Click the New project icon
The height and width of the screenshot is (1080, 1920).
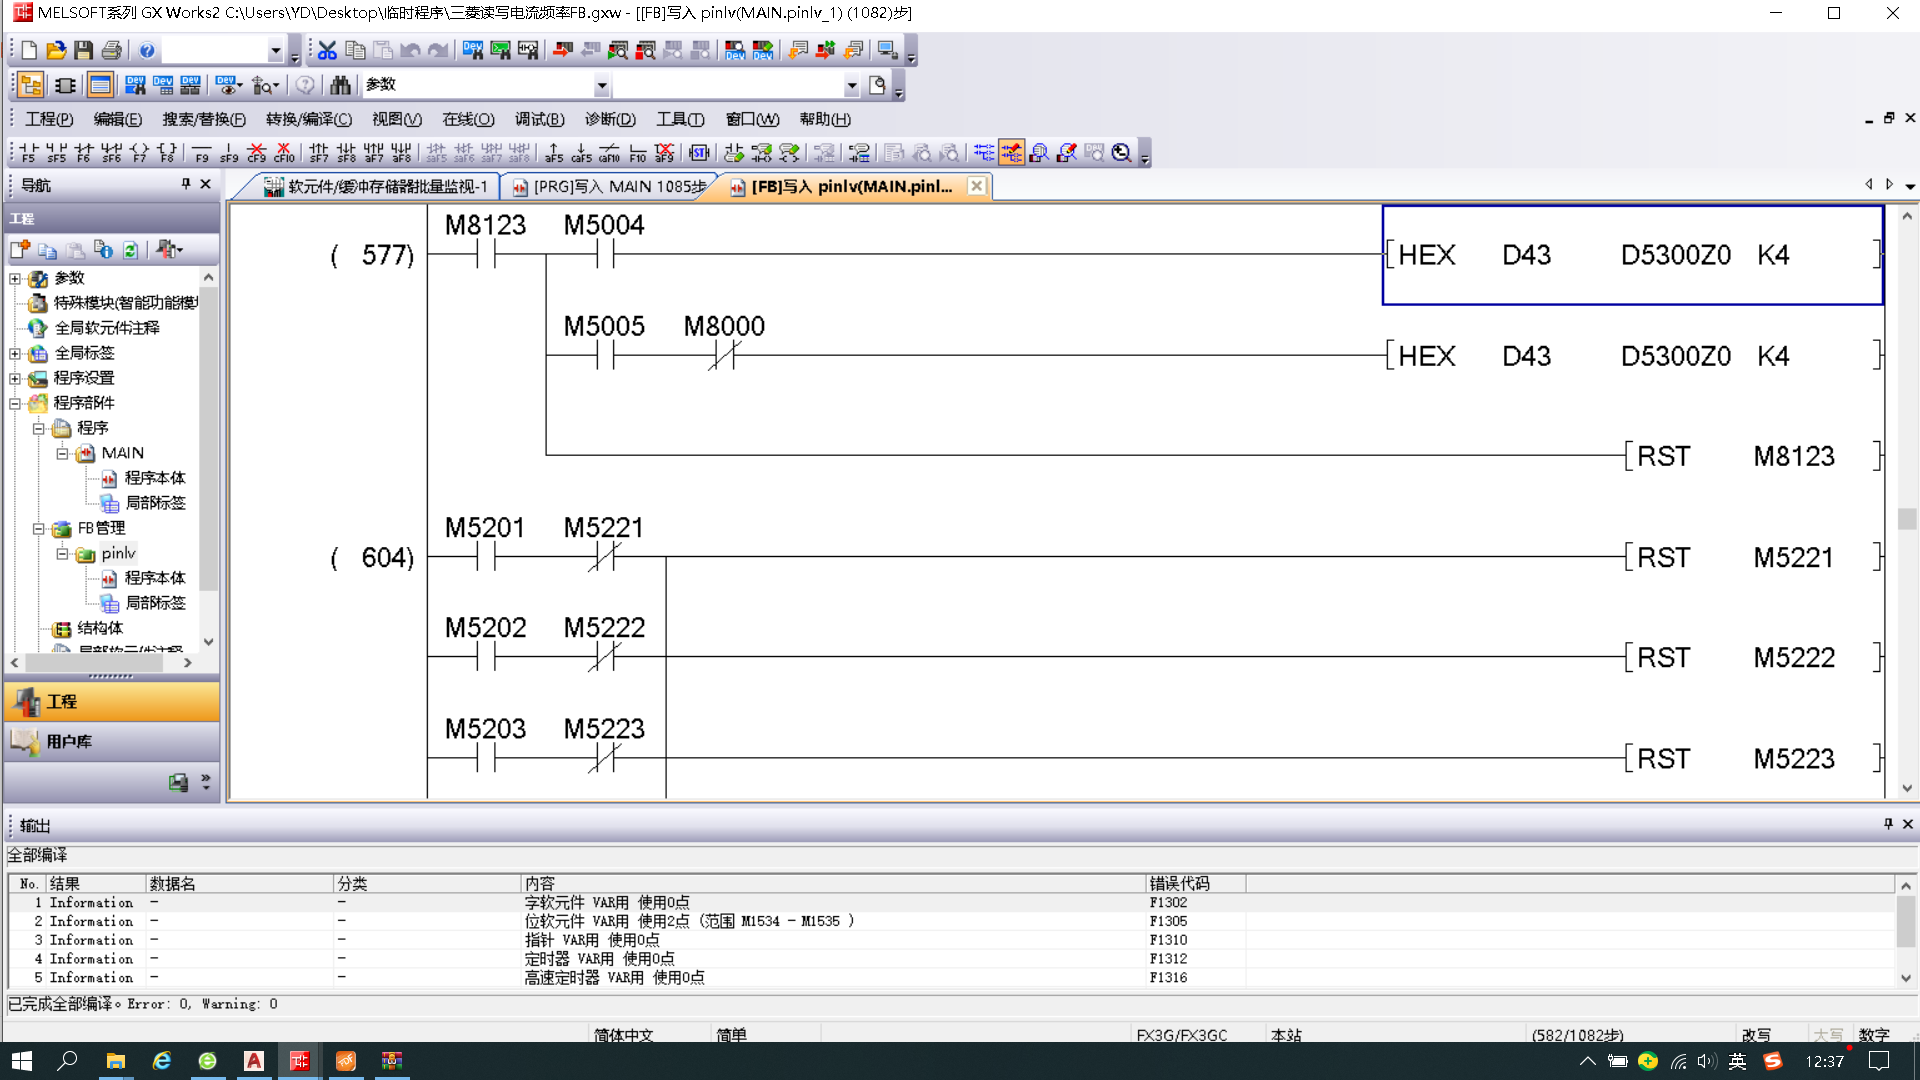point(29,50)
